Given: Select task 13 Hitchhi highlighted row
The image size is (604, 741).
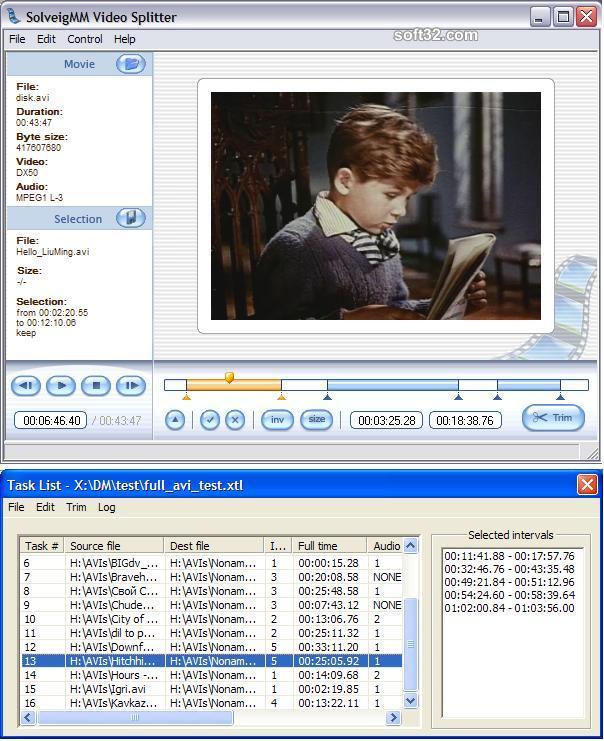Looking at the screenshot, I should [211, 661].
